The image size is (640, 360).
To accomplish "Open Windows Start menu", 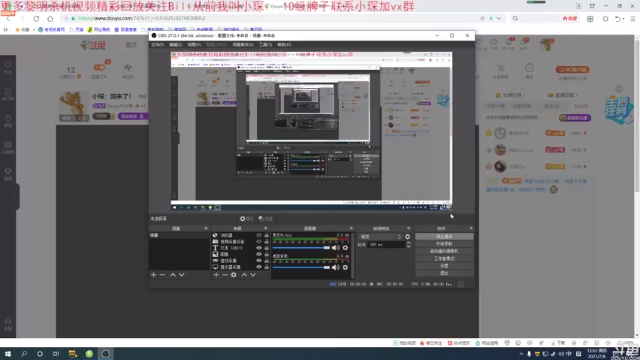I will pyautogui.click(x=8, y=354).
